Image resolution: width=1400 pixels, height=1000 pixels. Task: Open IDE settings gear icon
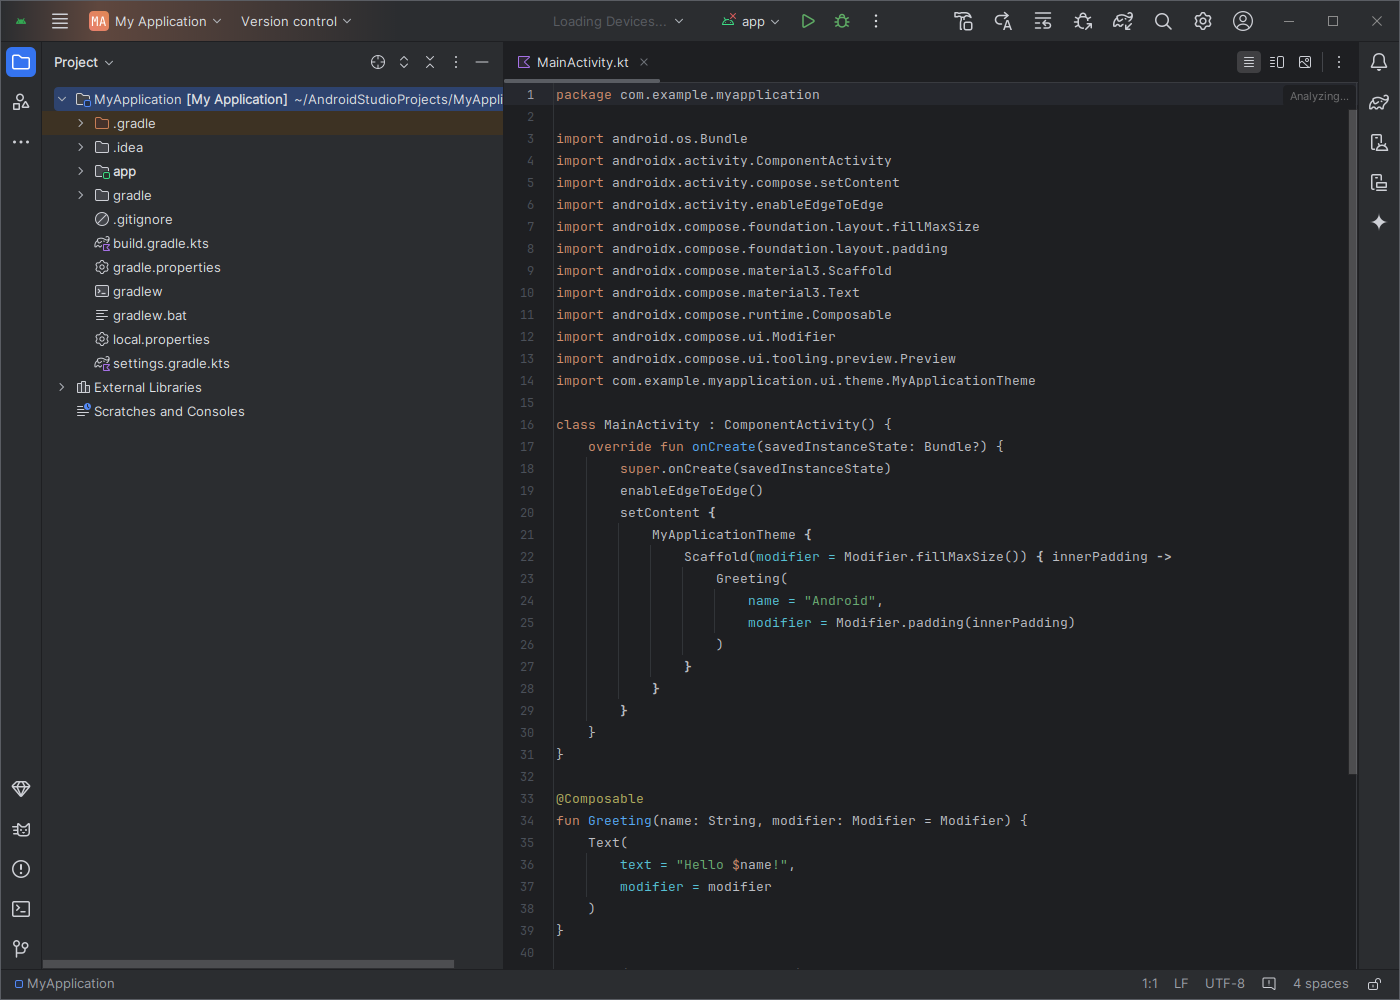1203,21
